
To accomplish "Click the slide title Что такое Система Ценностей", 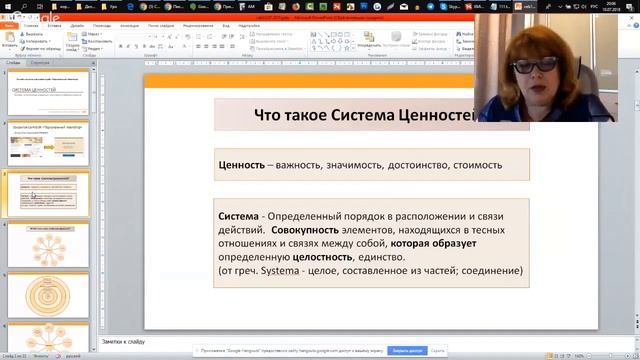I will coord(364,115).
